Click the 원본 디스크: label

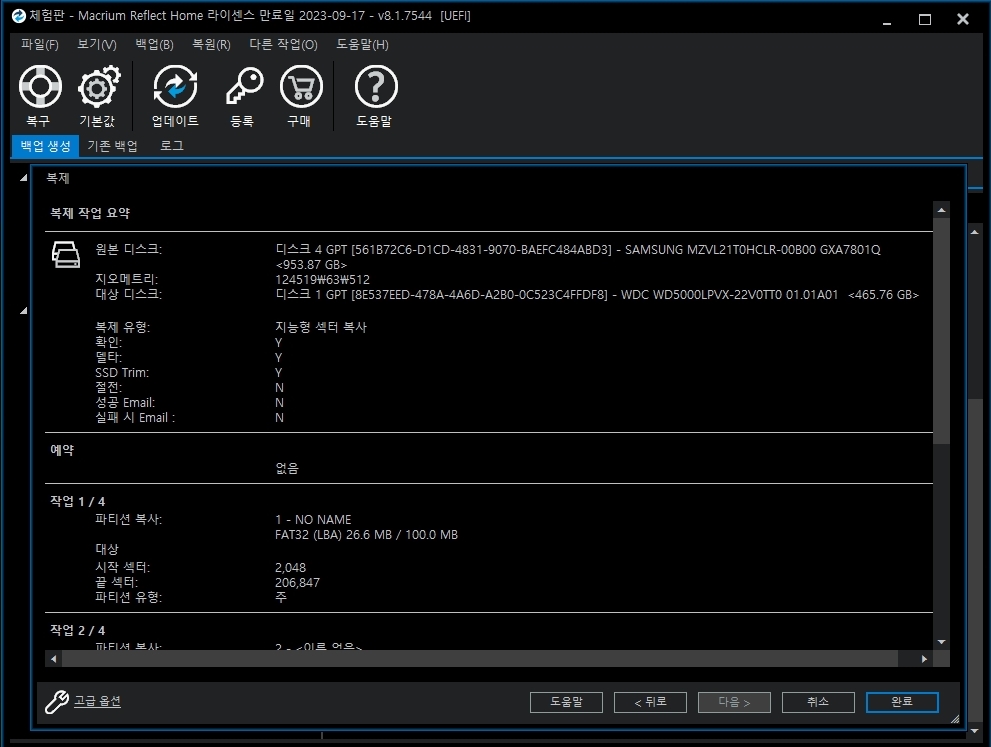pyautogui.click(x=128, y=249)
